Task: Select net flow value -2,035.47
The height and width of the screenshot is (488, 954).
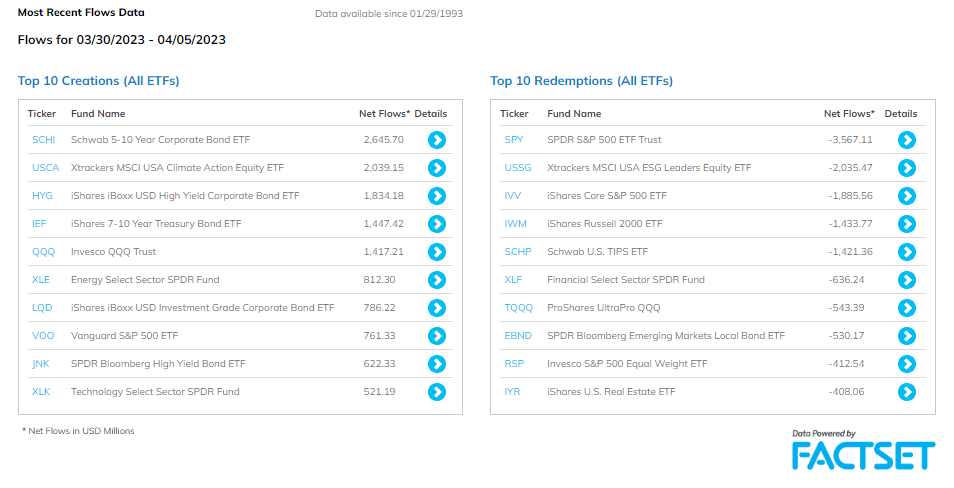Action: [x=850, y=167]
